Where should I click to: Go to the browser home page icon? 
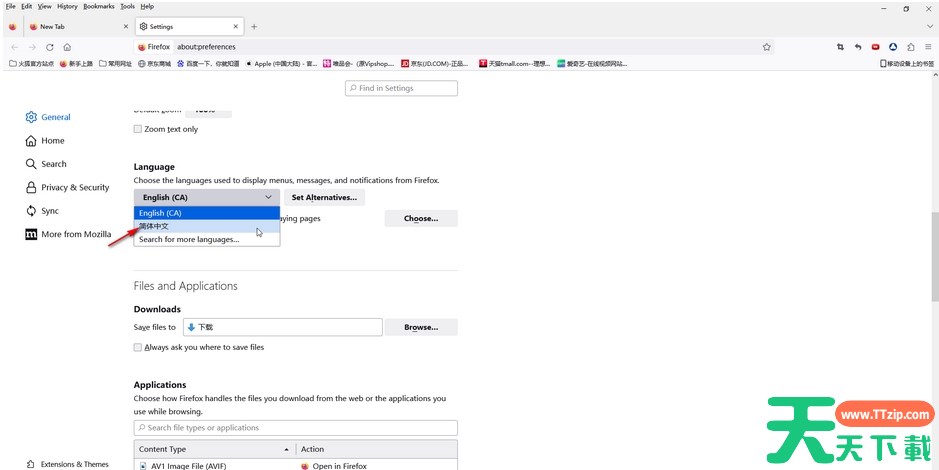[67, 47]
